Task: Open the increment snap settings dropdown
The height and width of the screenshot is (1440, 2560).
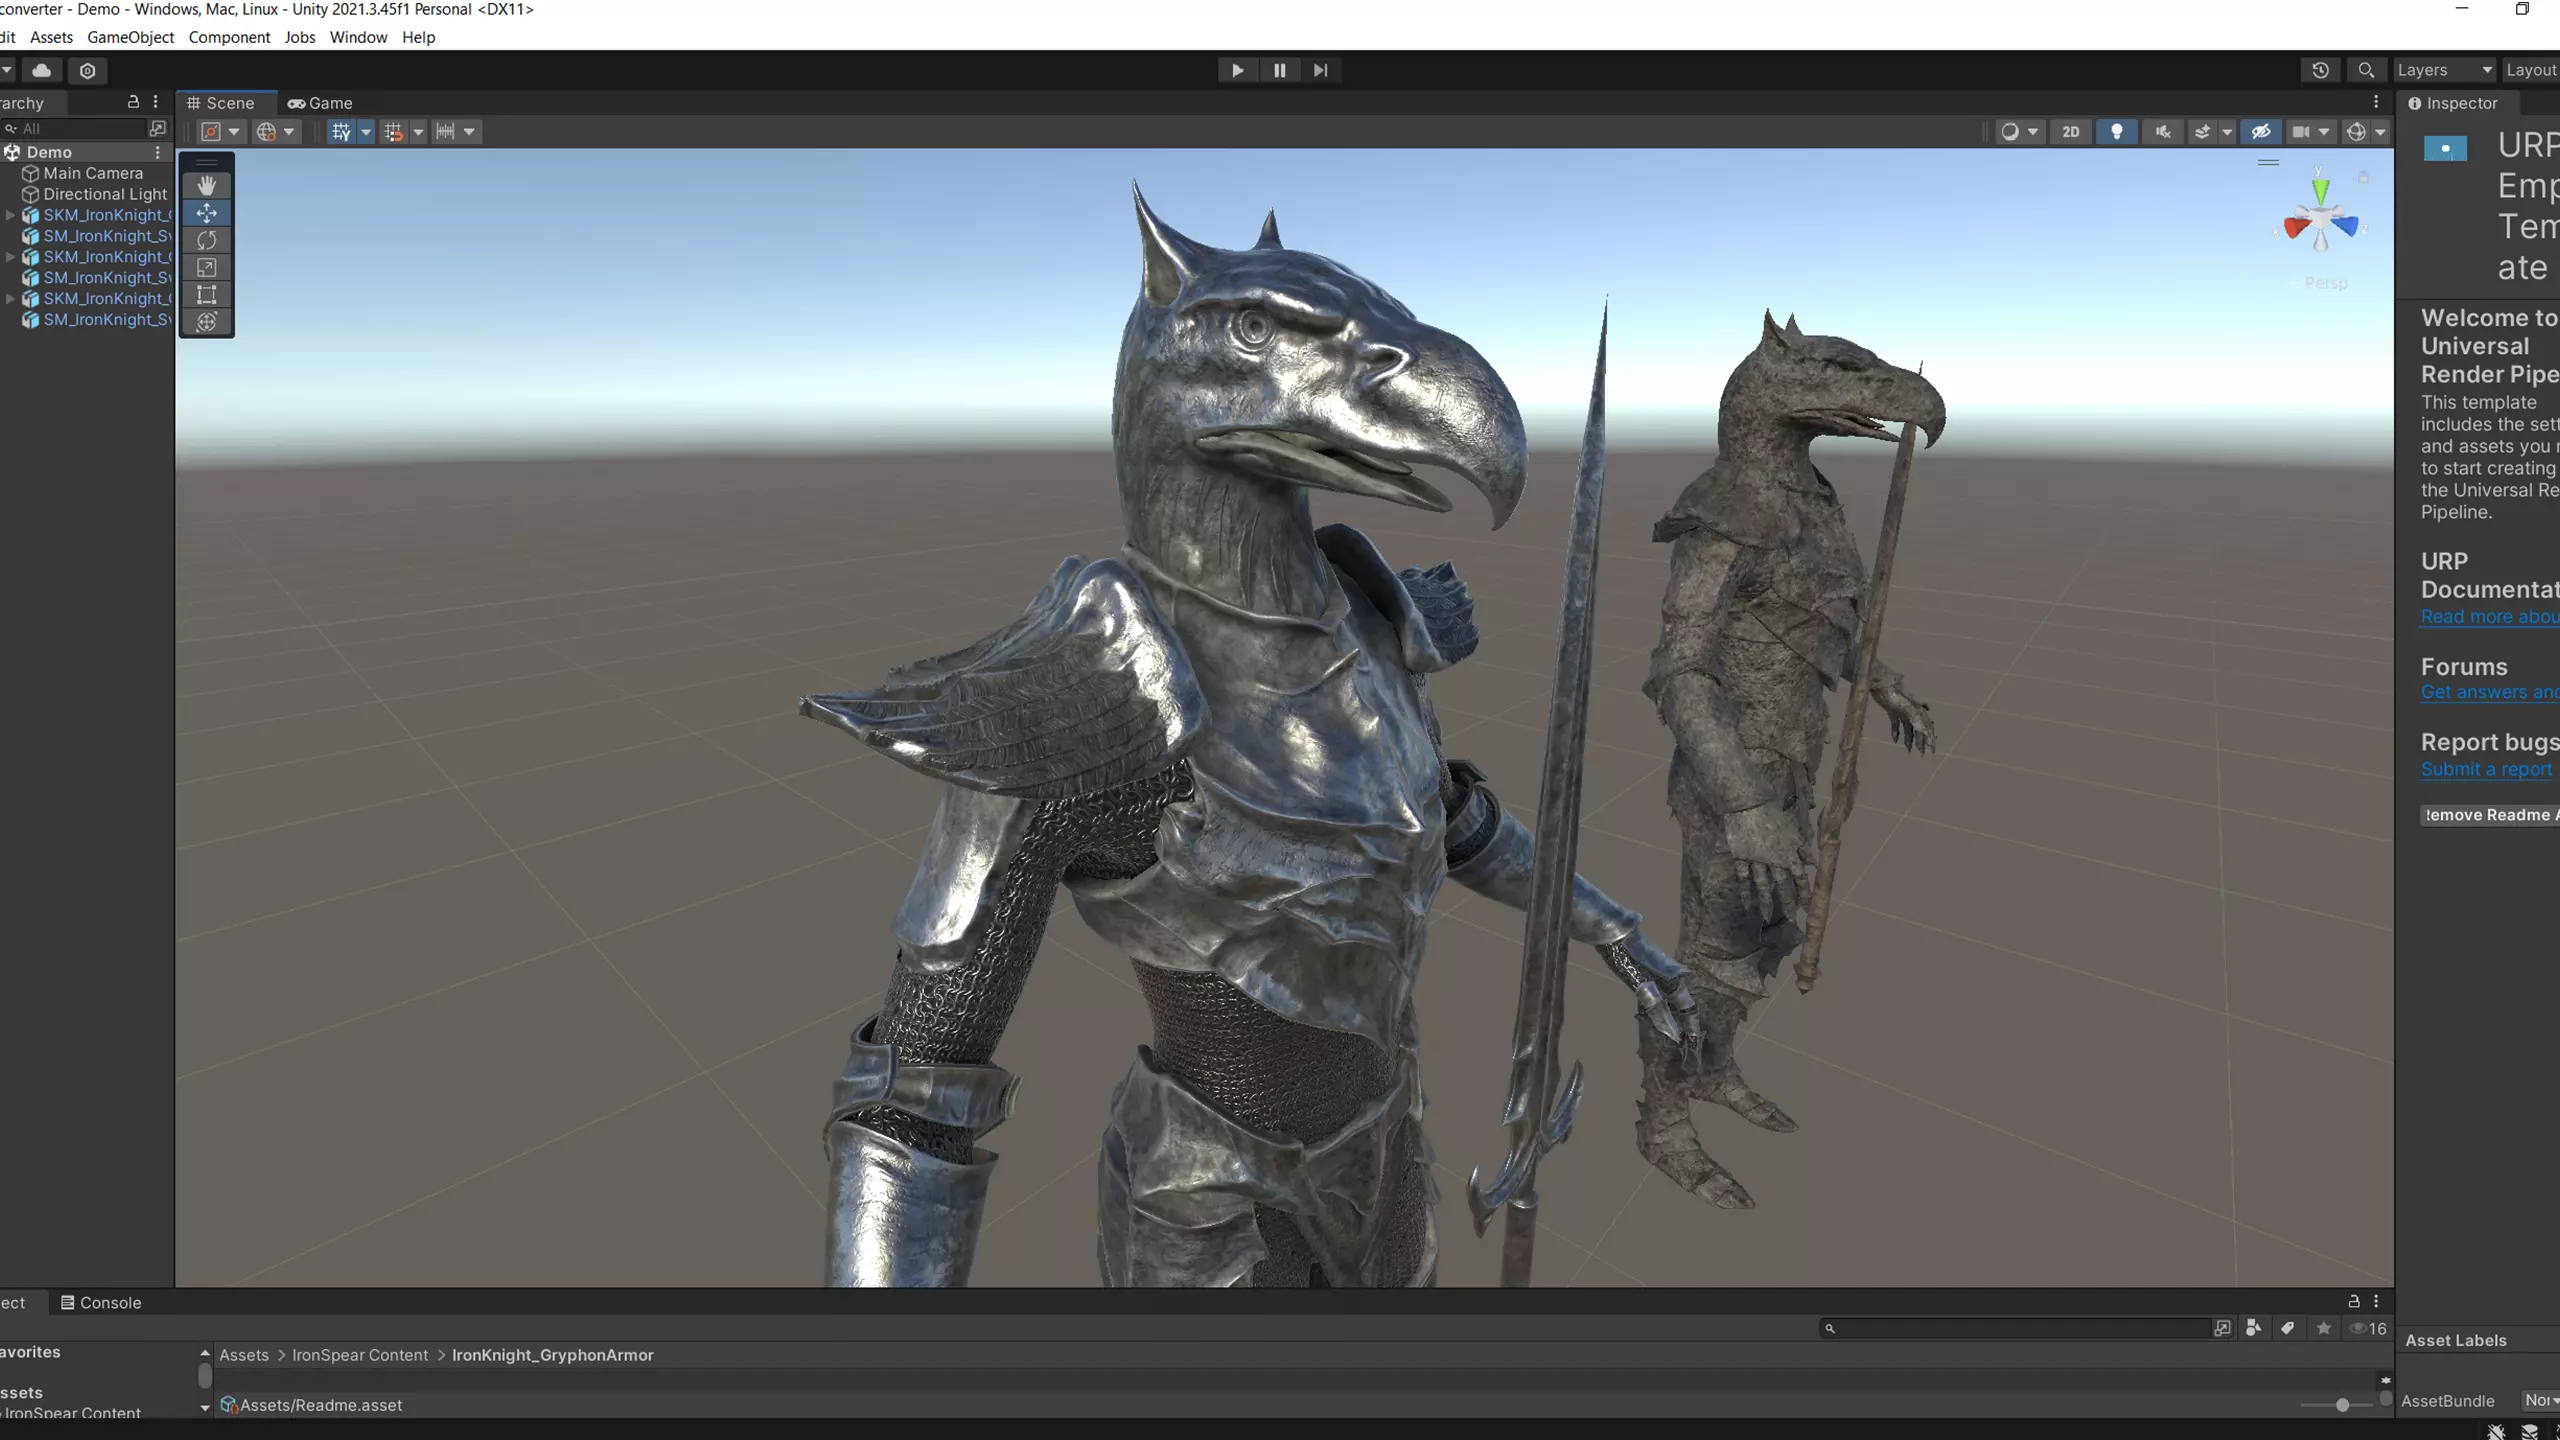Action: [469, 132]
